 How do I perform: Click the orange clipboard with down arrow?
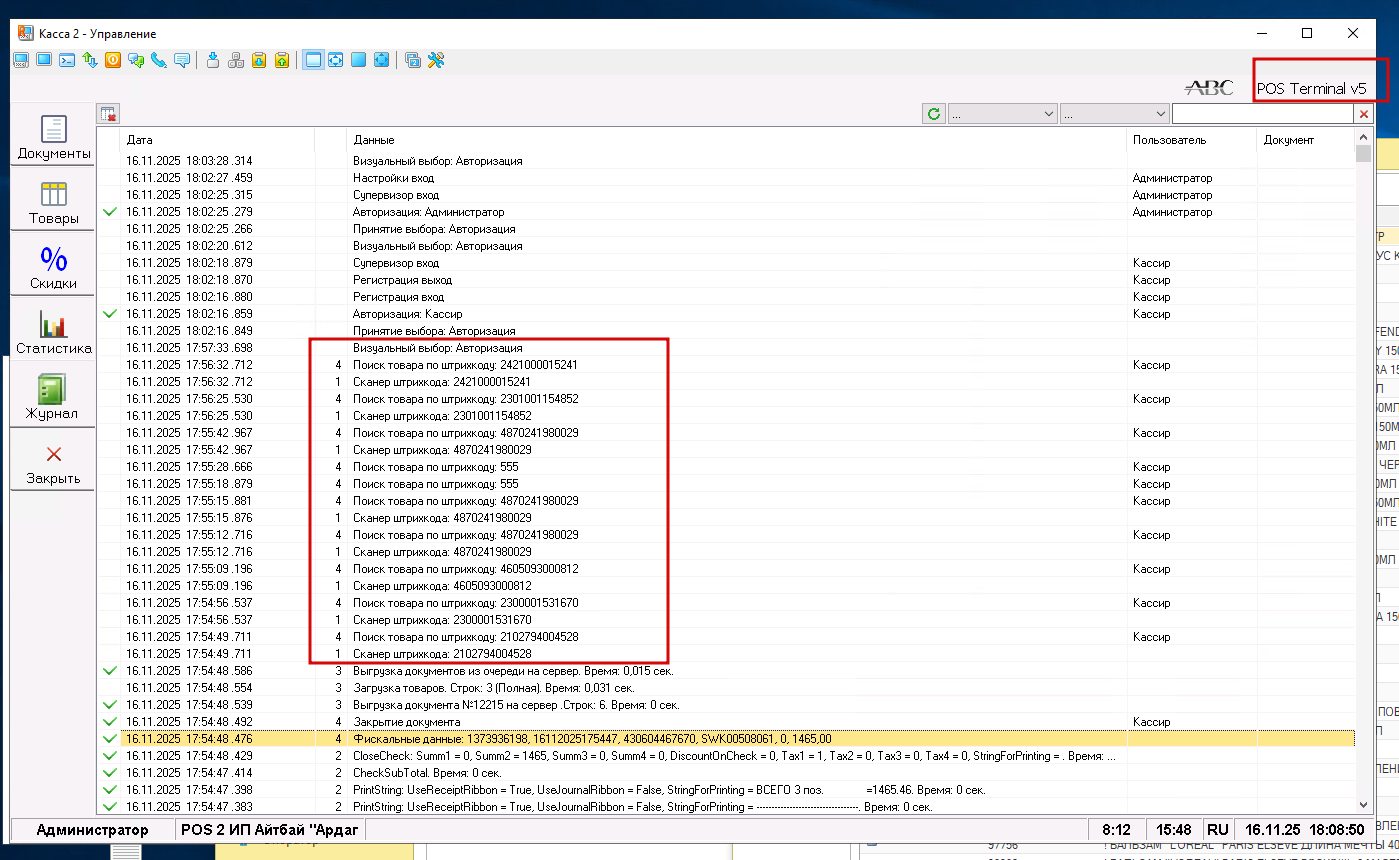point(259,60)
